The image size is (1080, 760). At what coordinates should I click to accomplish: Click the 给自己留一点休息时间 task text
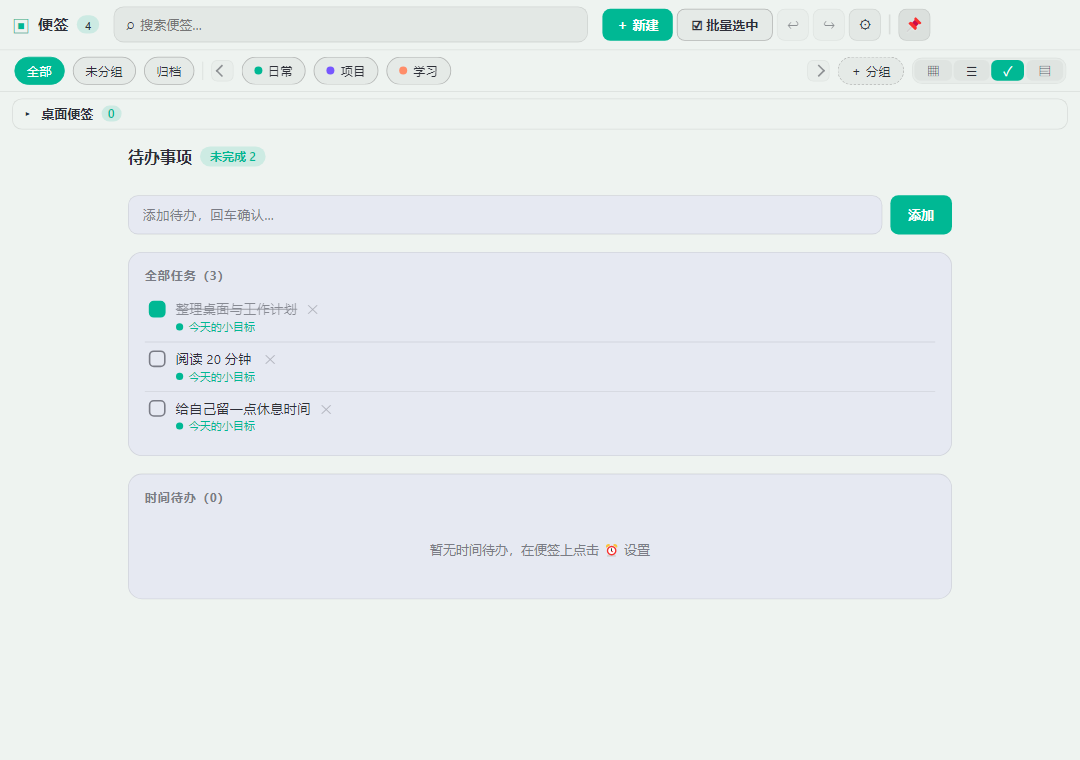(x=243, y=409)
